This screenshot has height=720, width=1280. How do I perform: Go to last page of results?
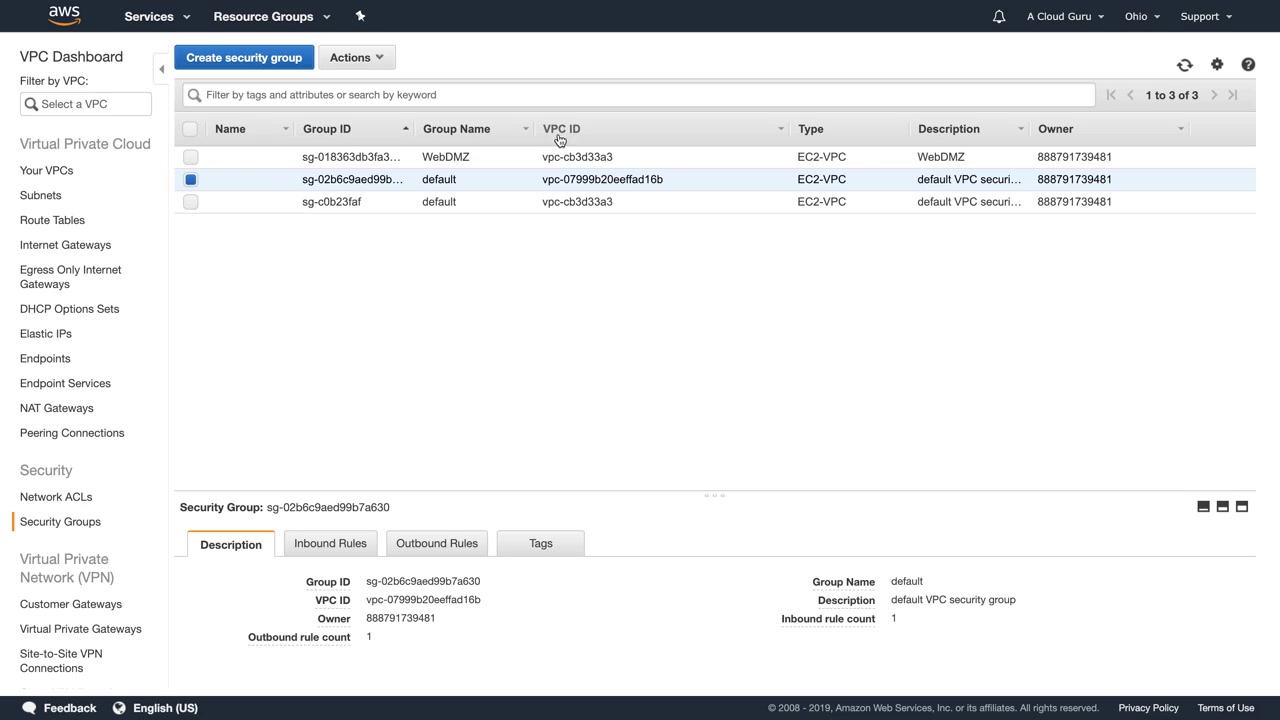1233,95
